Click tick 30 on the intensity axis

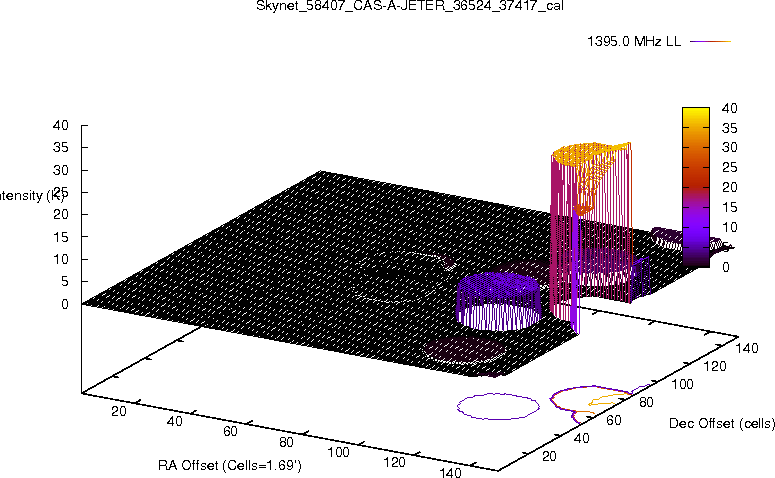click(x=61, y=170)
